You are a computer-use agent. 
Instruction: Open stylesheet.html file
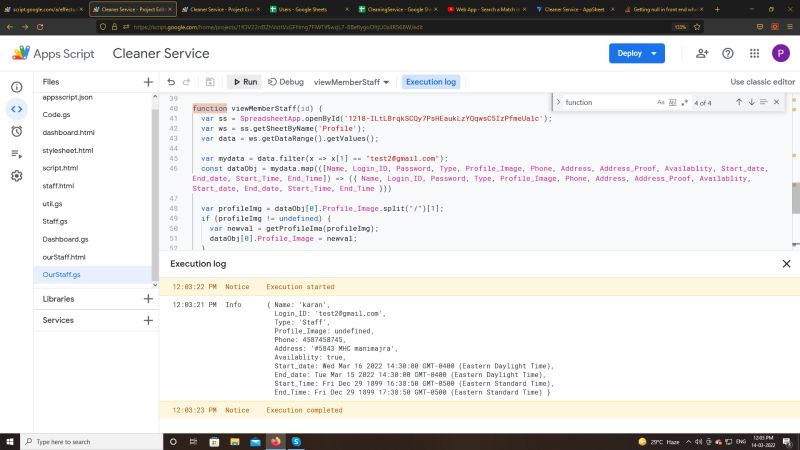tap(68, 151)
